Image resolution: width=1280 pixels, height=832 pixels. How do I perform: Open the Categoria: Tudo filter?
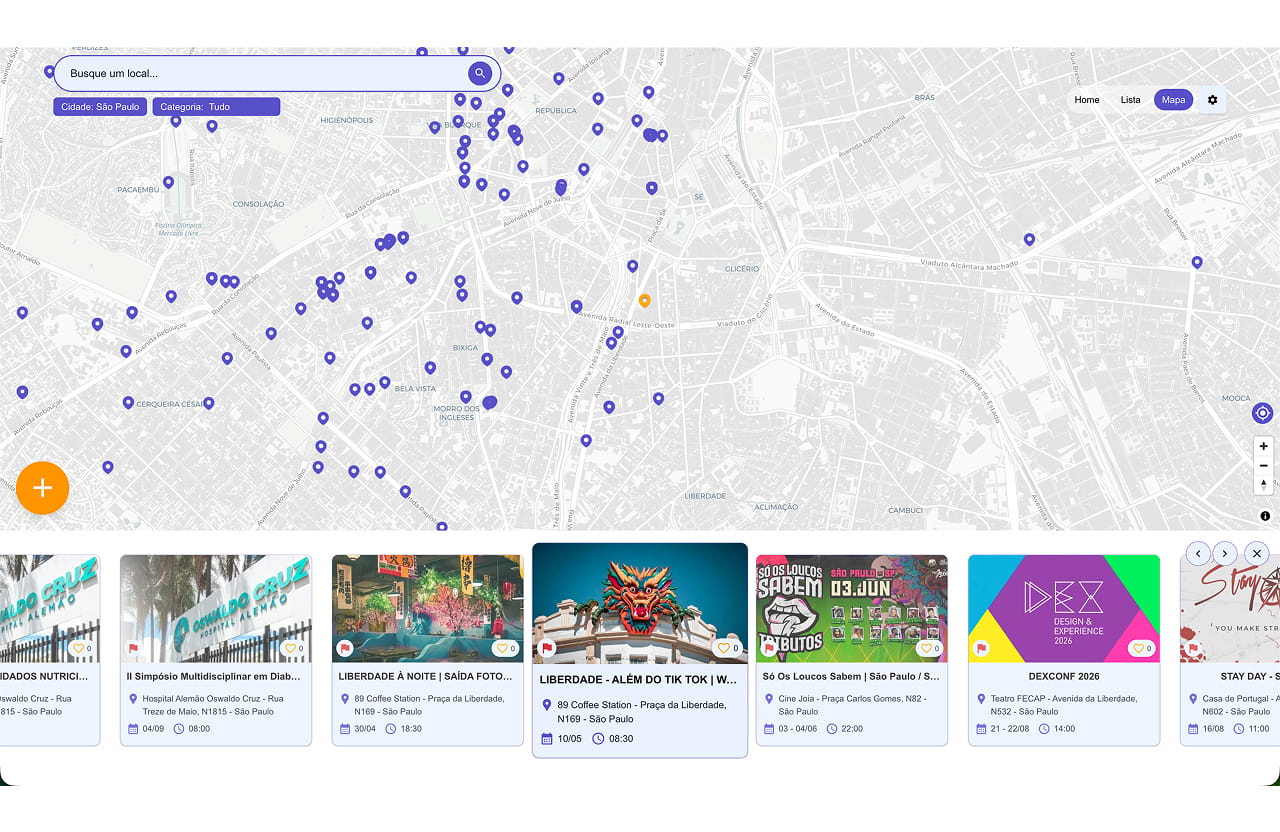tap(216, 107)
